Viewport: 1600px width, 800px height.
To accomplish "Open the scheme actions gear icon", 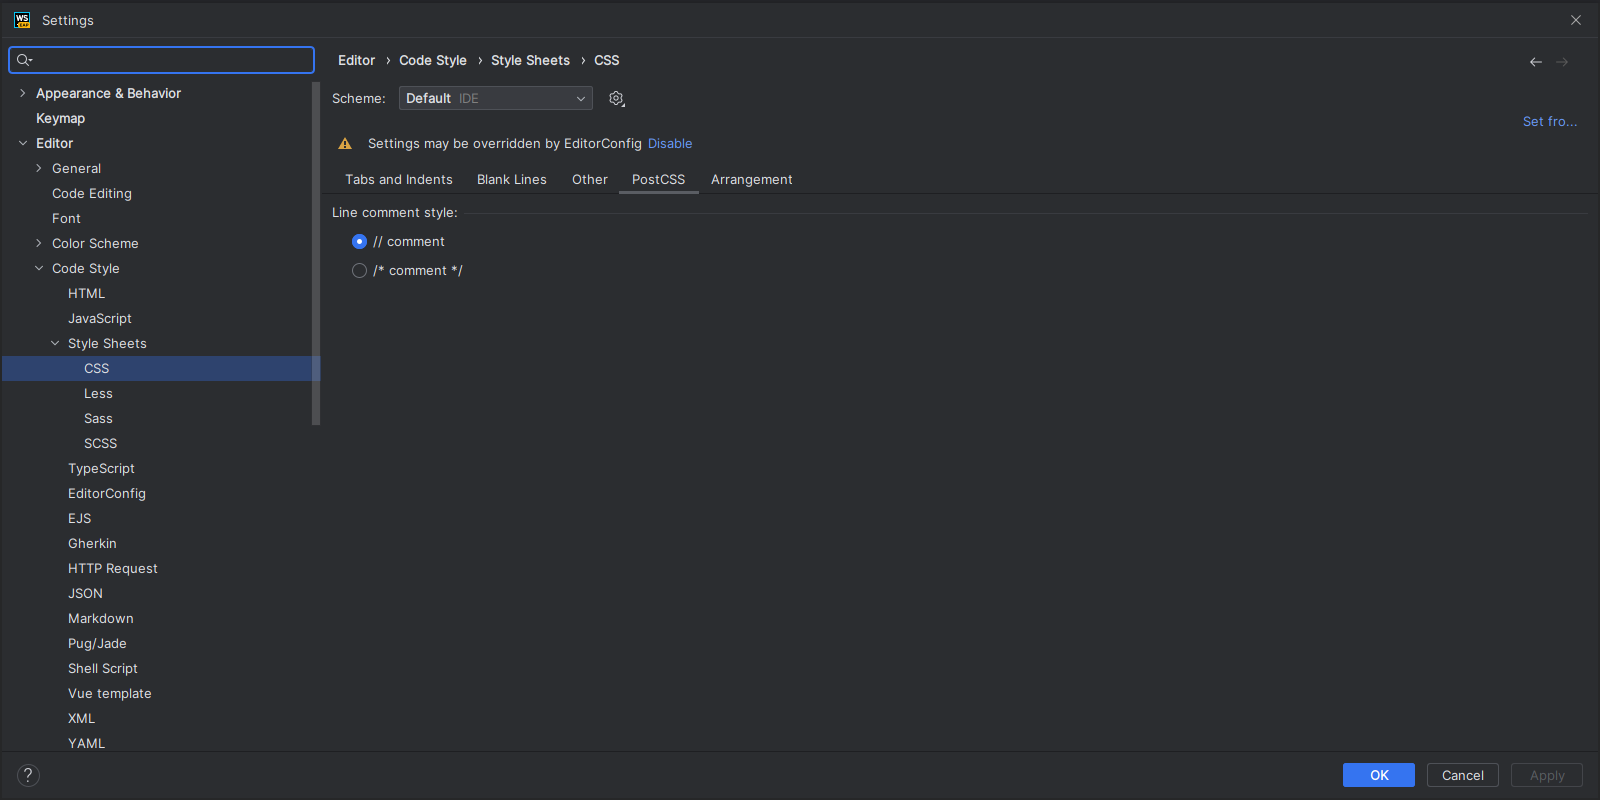I will pos(617,98).
